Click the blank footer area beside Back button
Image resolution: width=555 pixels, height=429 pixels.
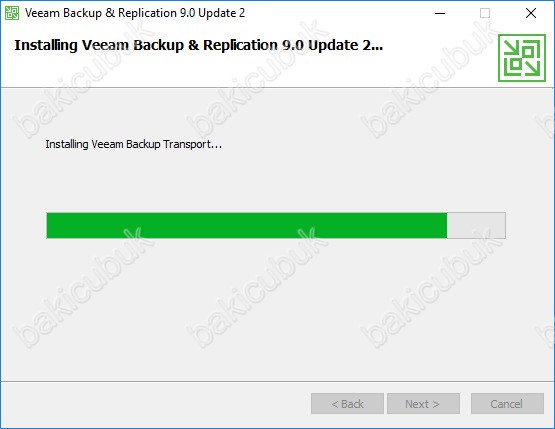coord(156,404)
